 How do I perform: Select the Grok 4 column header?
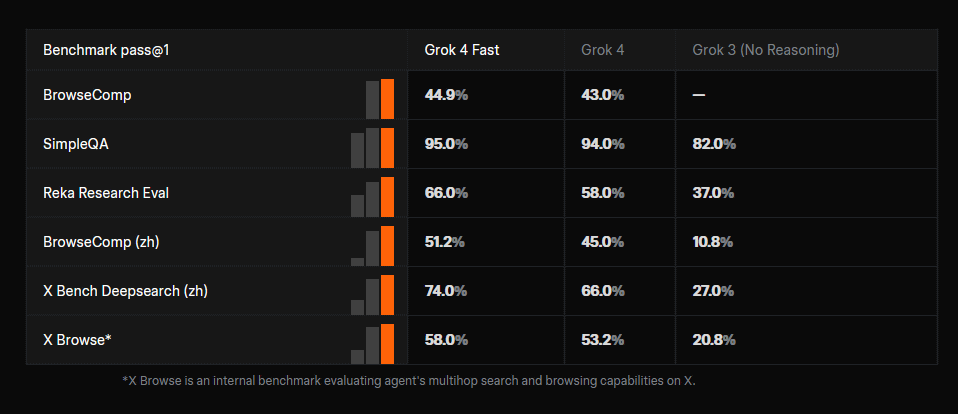[603, 50]
